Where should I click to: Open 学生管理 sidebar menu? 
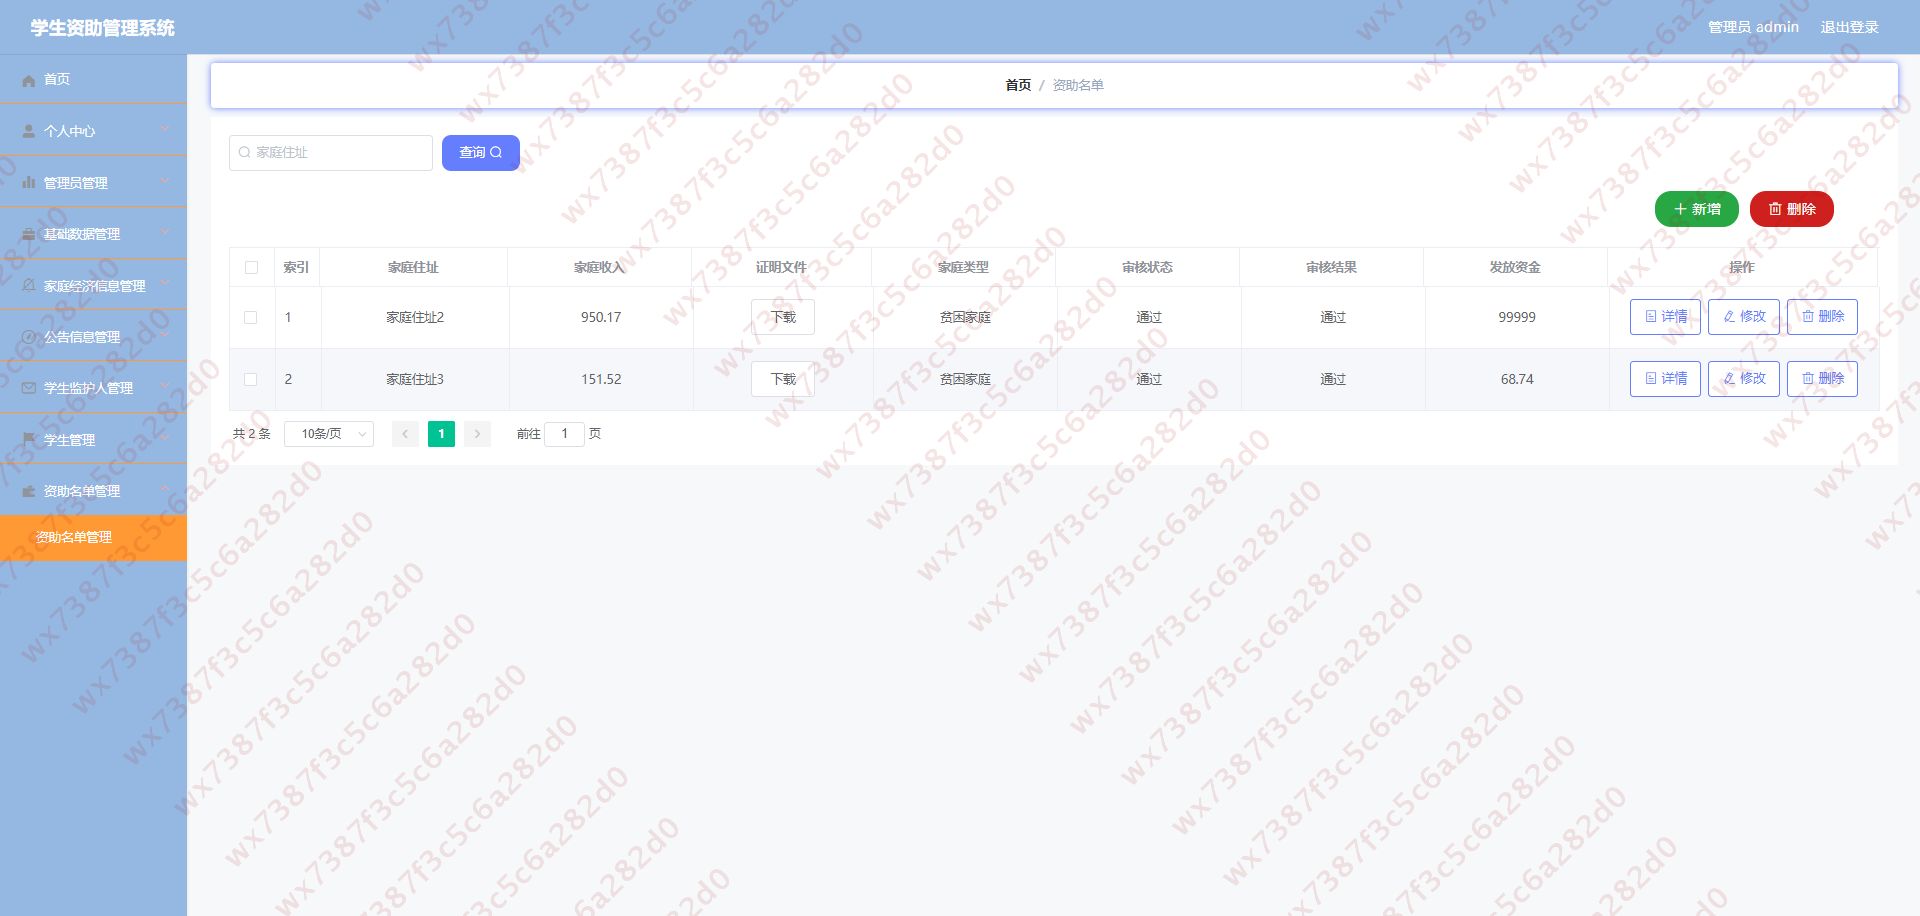tap(93, 440)
